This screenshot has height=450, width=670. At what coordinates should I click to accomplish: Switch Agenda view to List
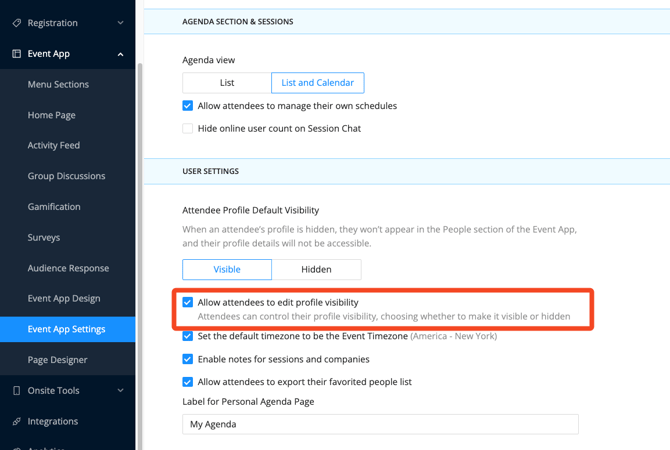[227, 83]
